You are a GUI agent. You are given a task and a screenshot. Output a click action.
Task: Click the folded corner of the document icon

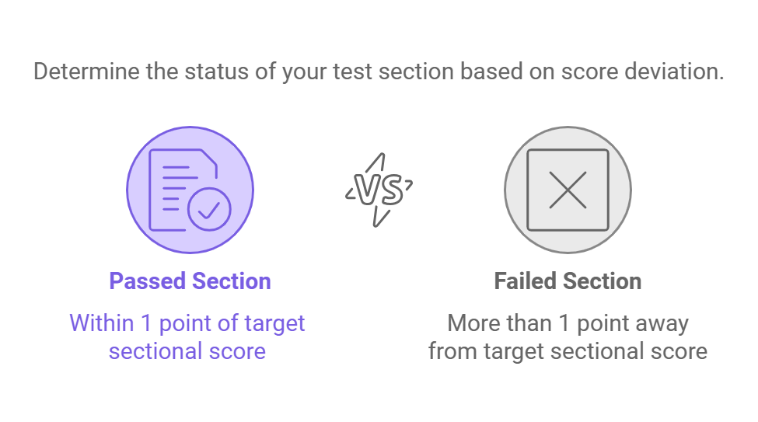(x=211, y=160)
